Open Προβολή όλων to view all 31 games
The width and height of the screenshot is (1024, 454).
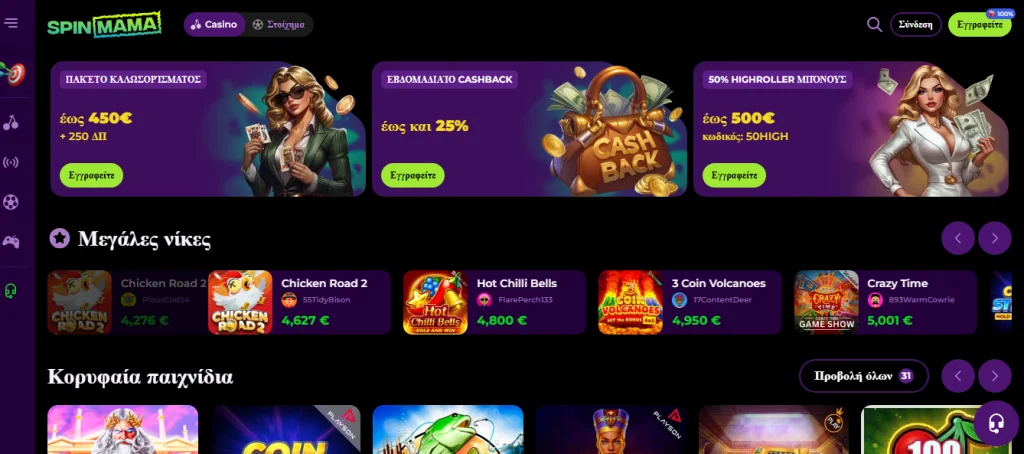863,376
